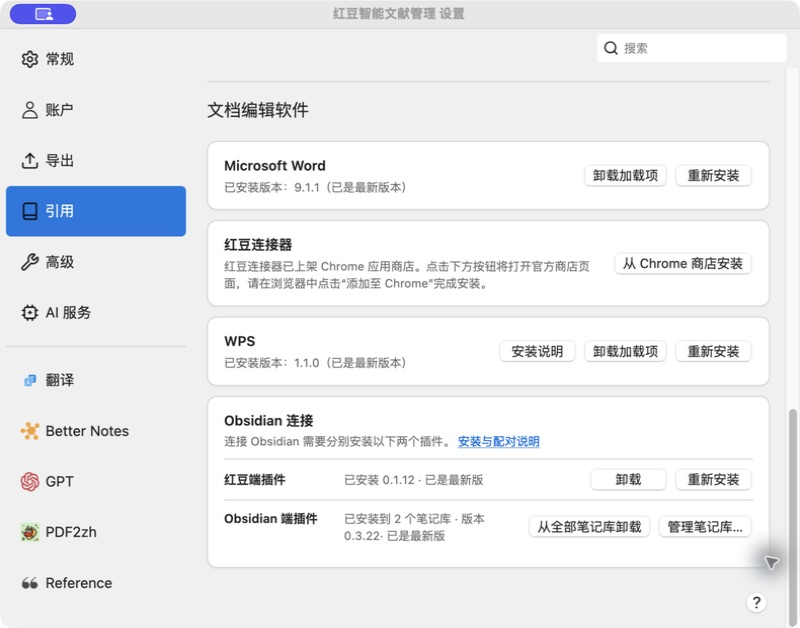Click the 已安装版本：1.1.0 text
The image size is (800, 628).
click(x=315, y=363)
